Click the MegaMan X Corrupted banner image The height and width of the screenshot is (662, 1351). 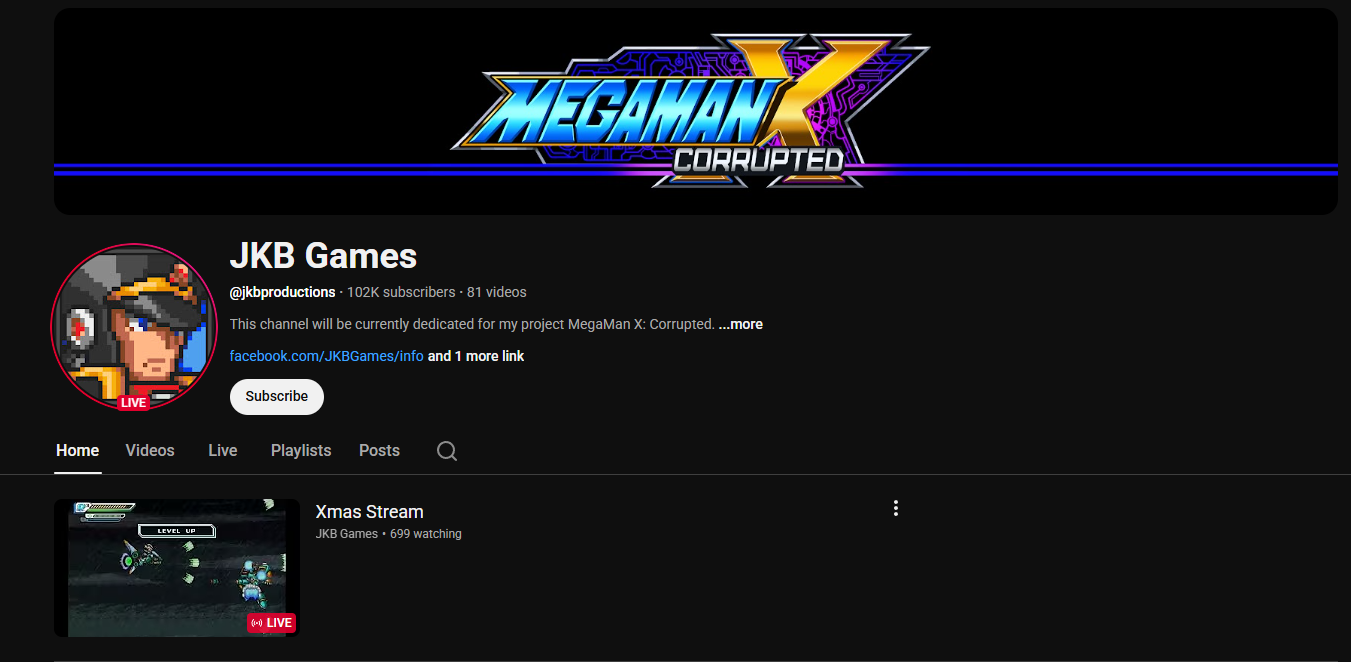(696, 112)
